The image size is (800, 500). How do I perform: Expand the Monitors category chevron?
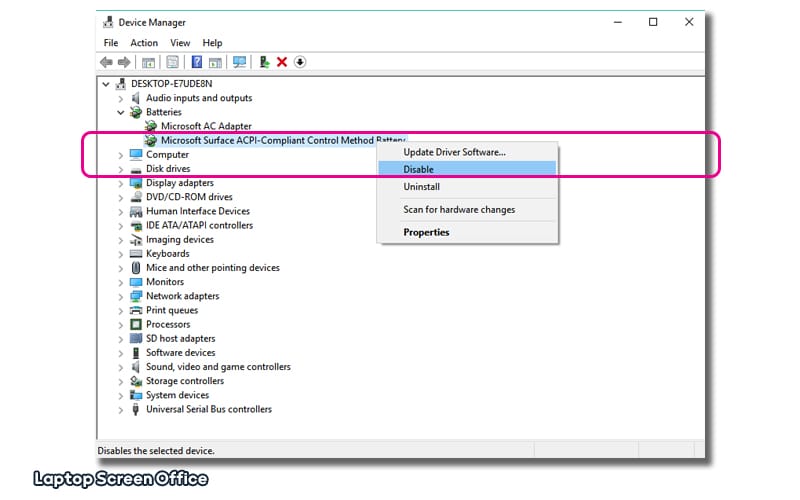121,282
